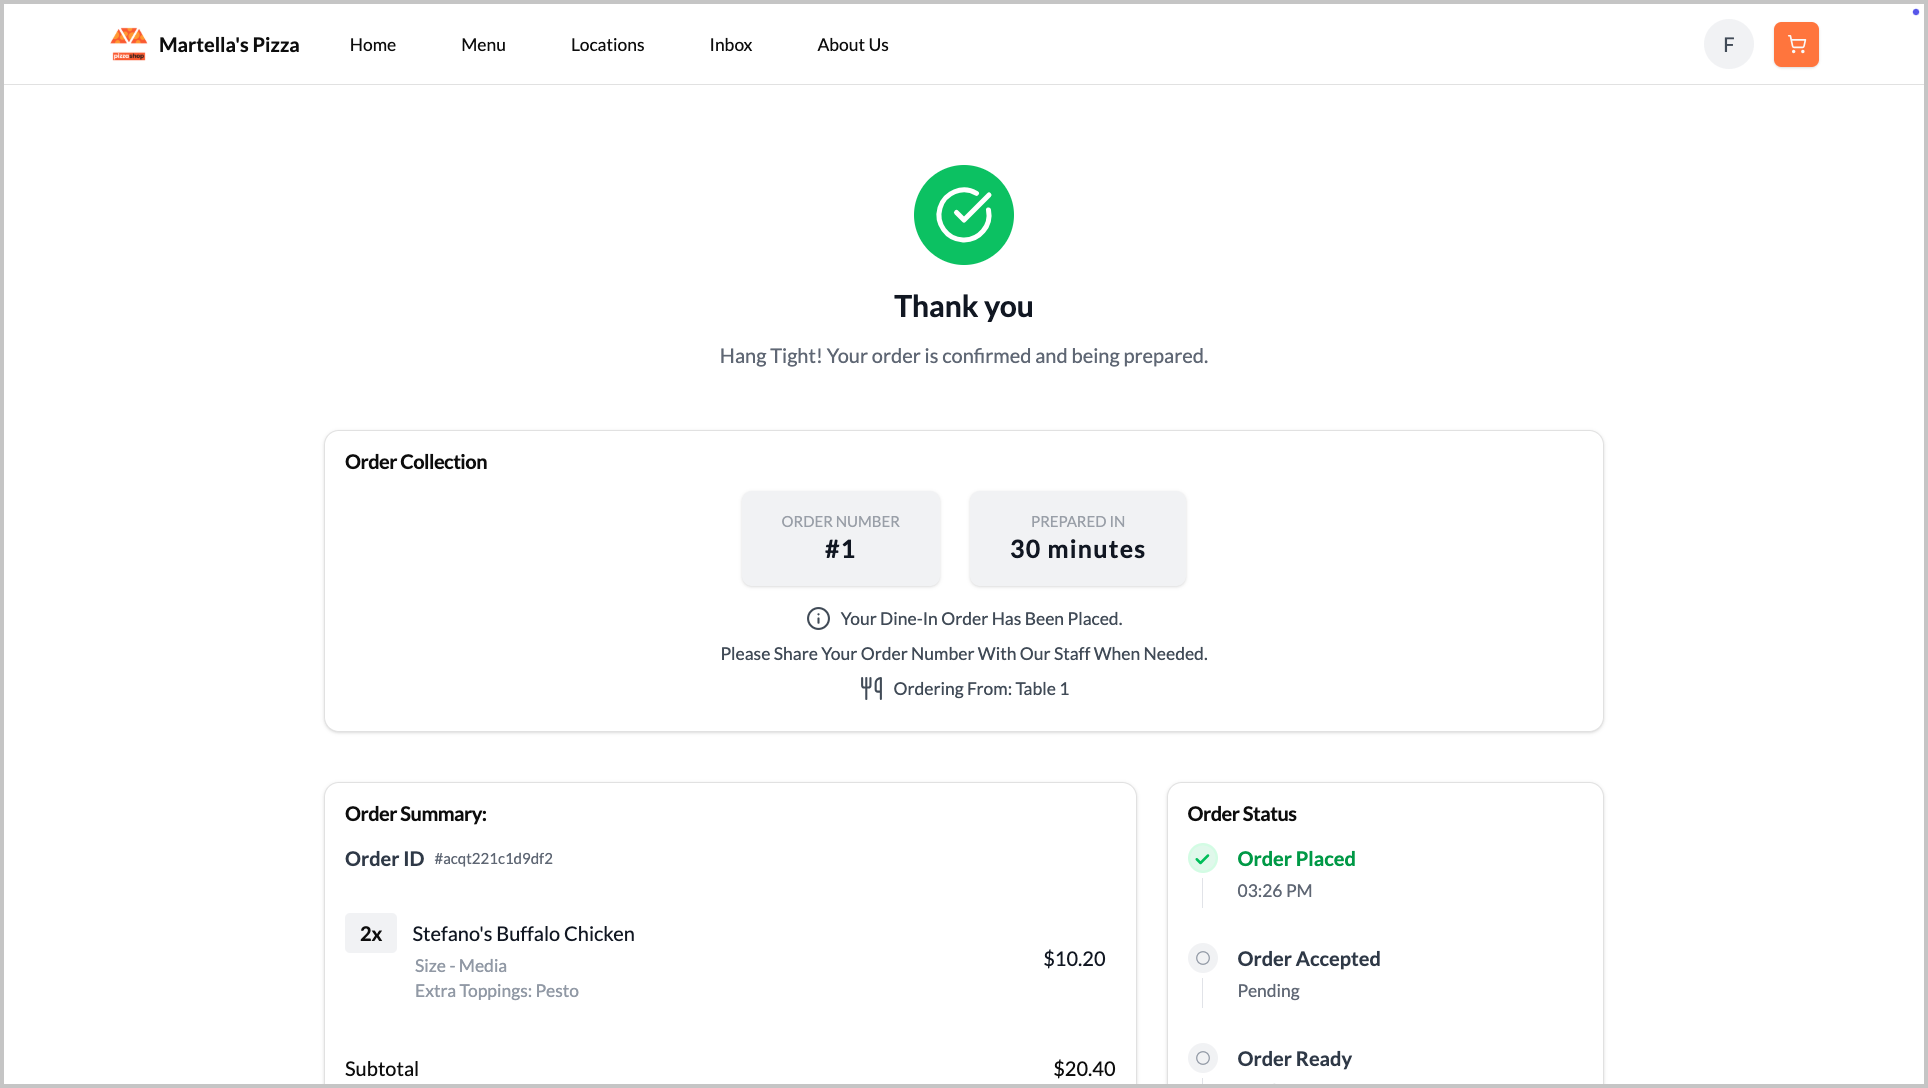The image size is (1928, 1088).
Task: Click the large green checkmark confirmation icon
Action: pos(963,215)
